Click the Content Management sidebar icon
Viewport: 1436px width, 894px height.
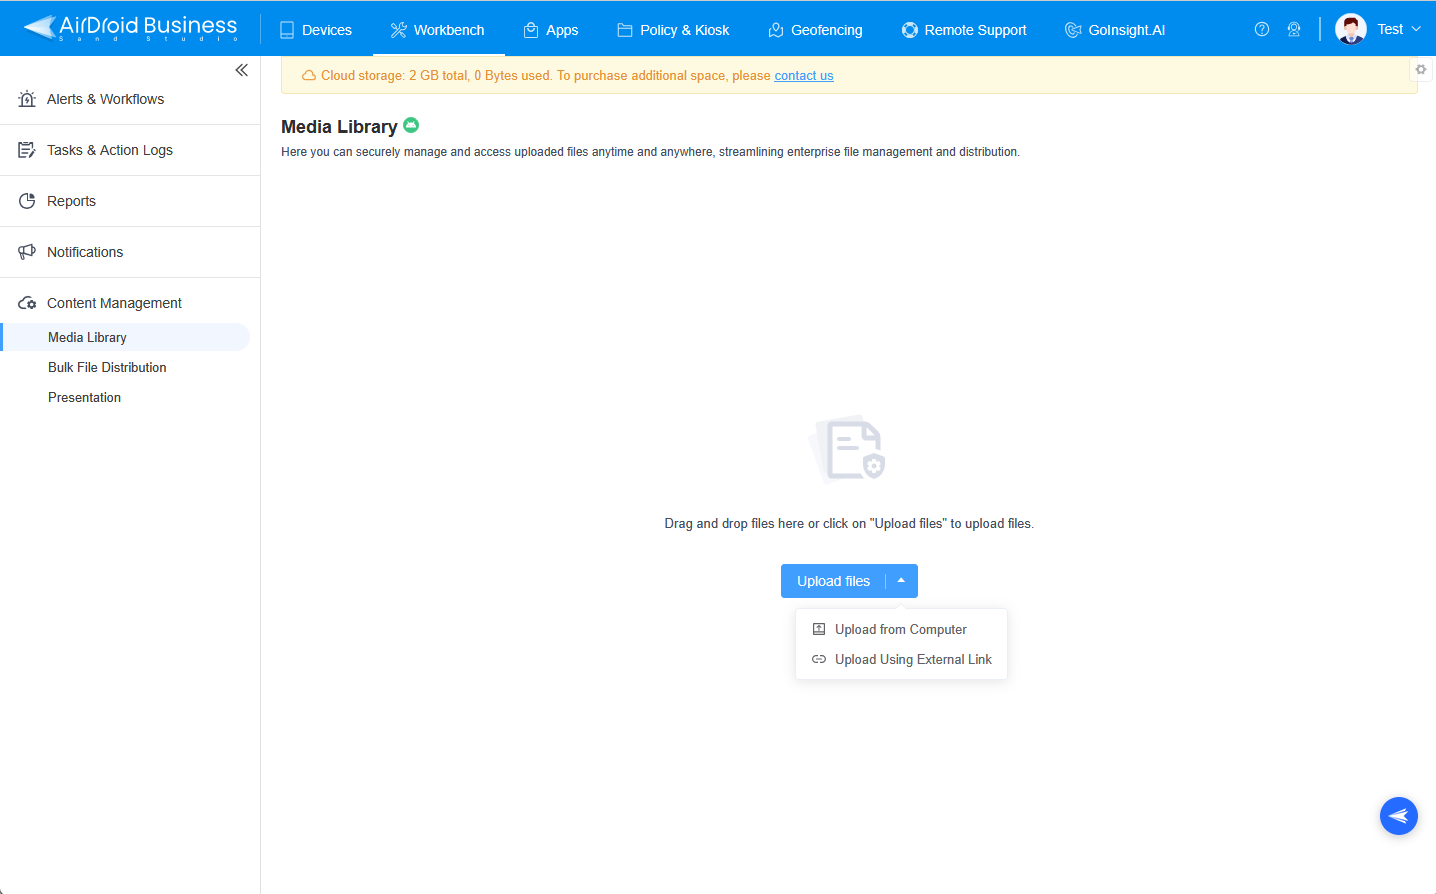27,302
